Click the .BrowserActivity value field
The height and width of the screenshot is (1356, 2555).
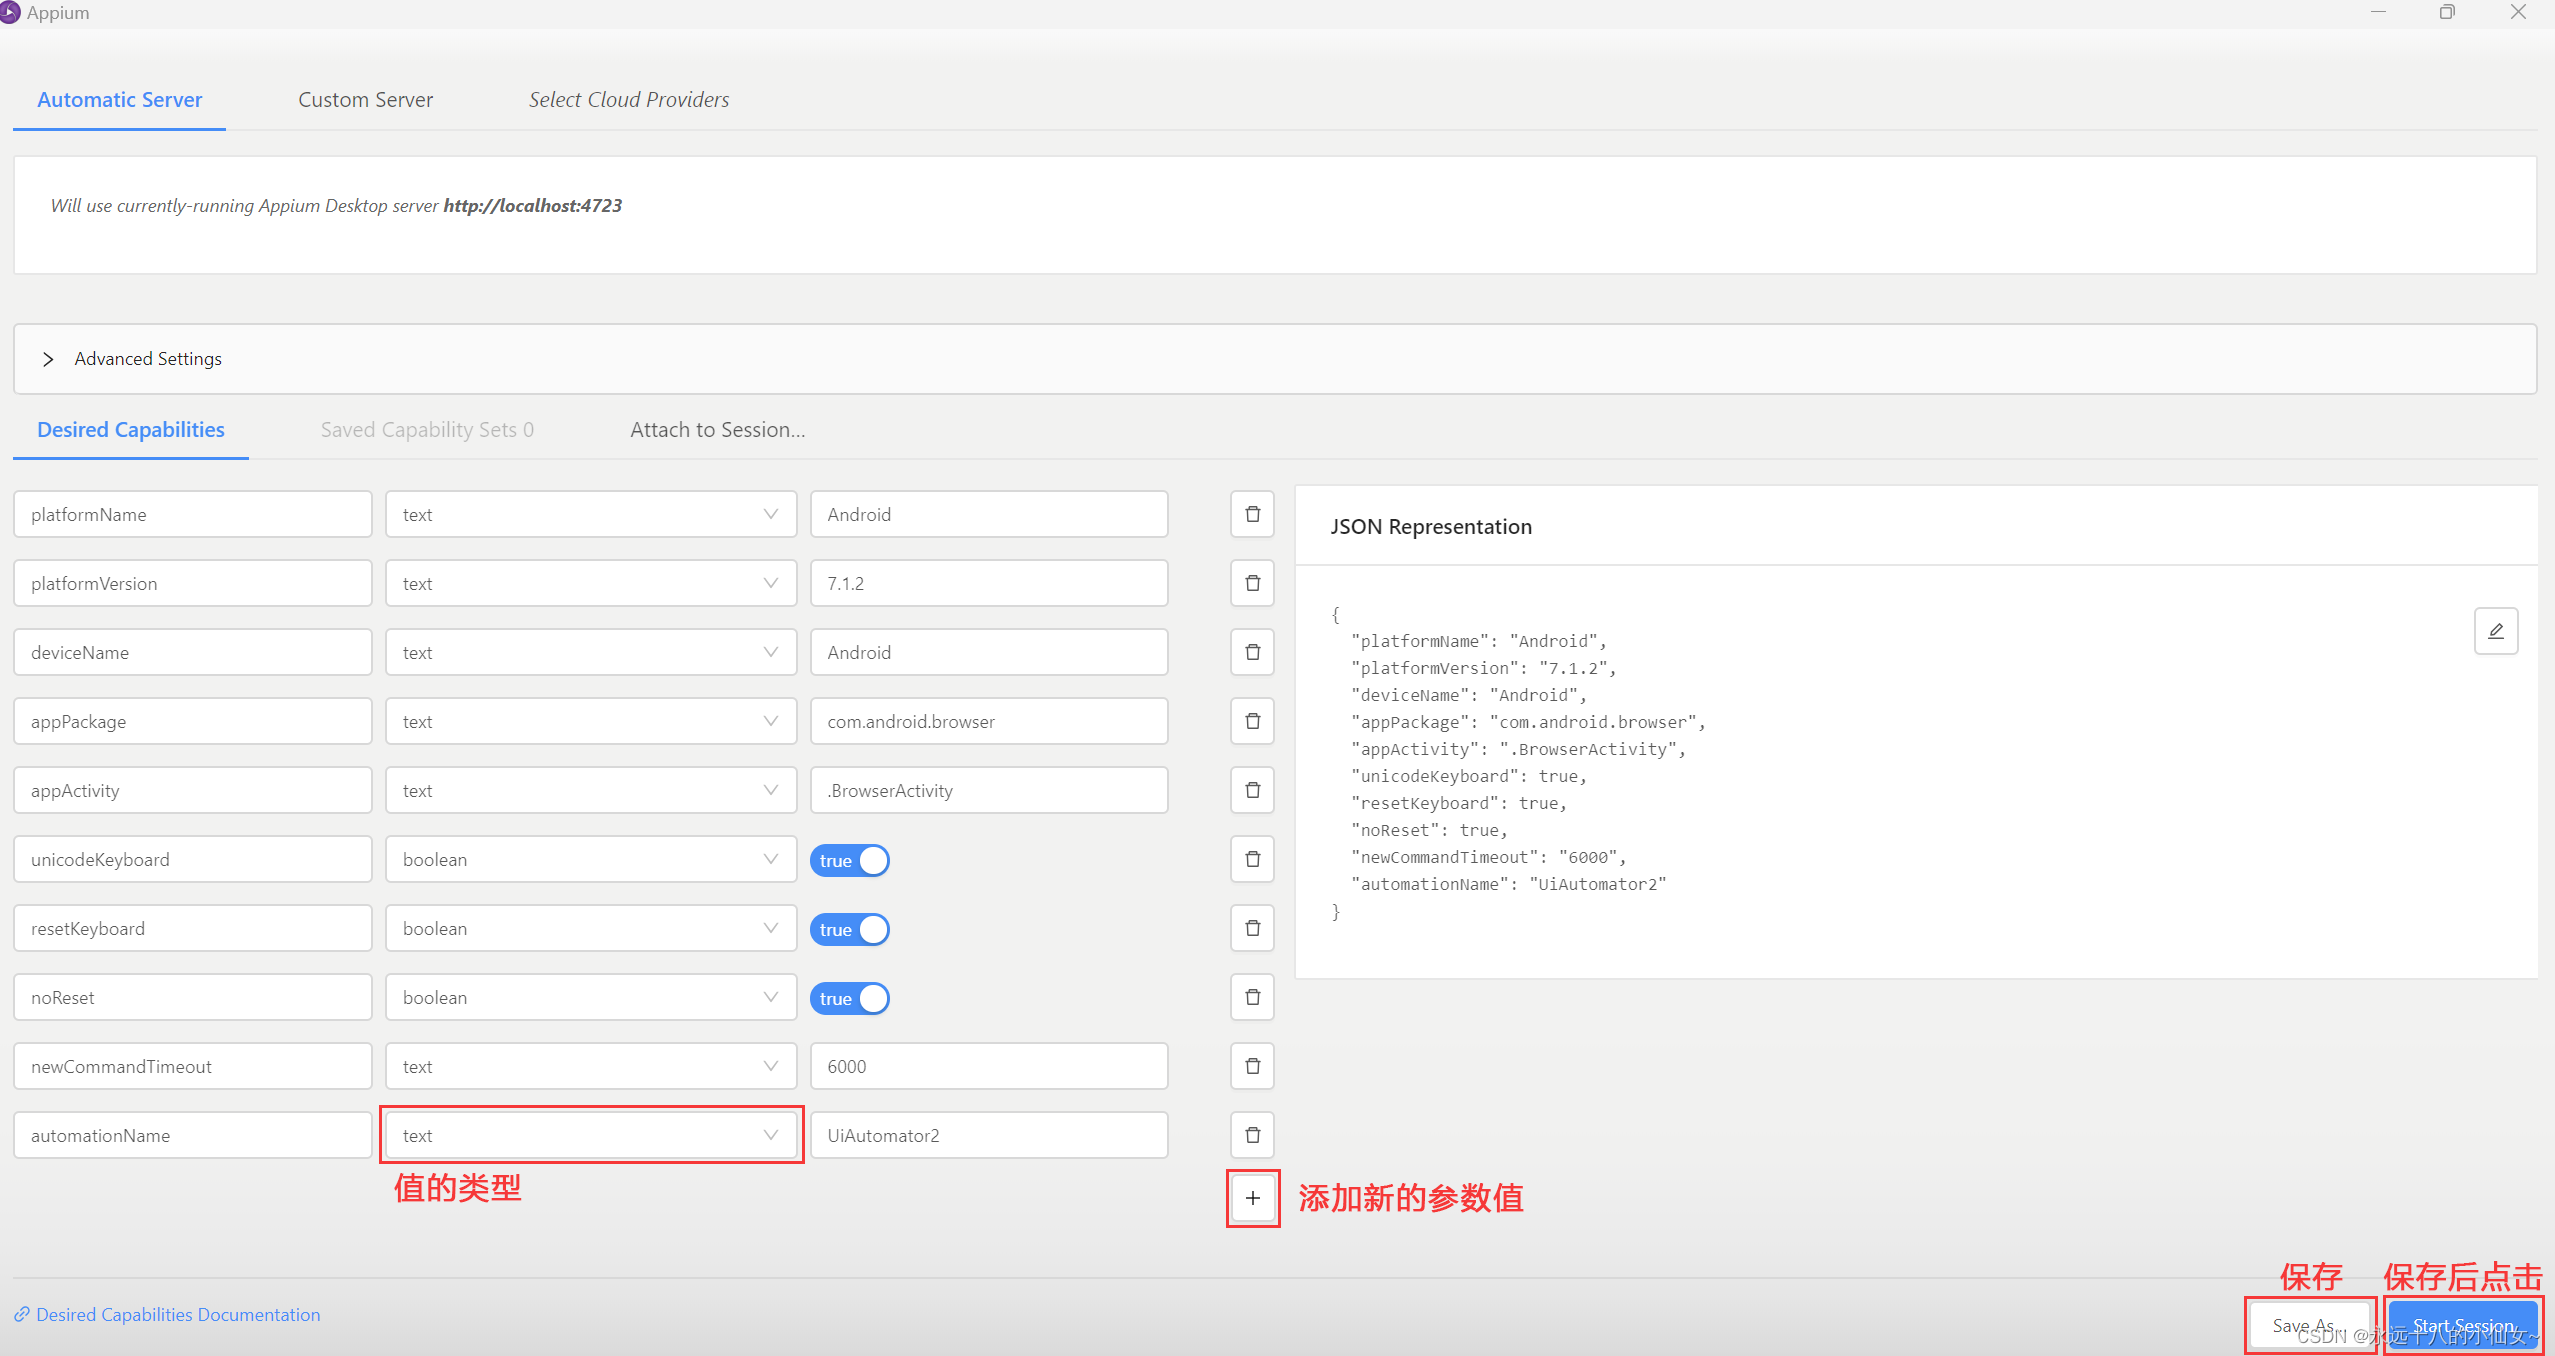[989, 790]
